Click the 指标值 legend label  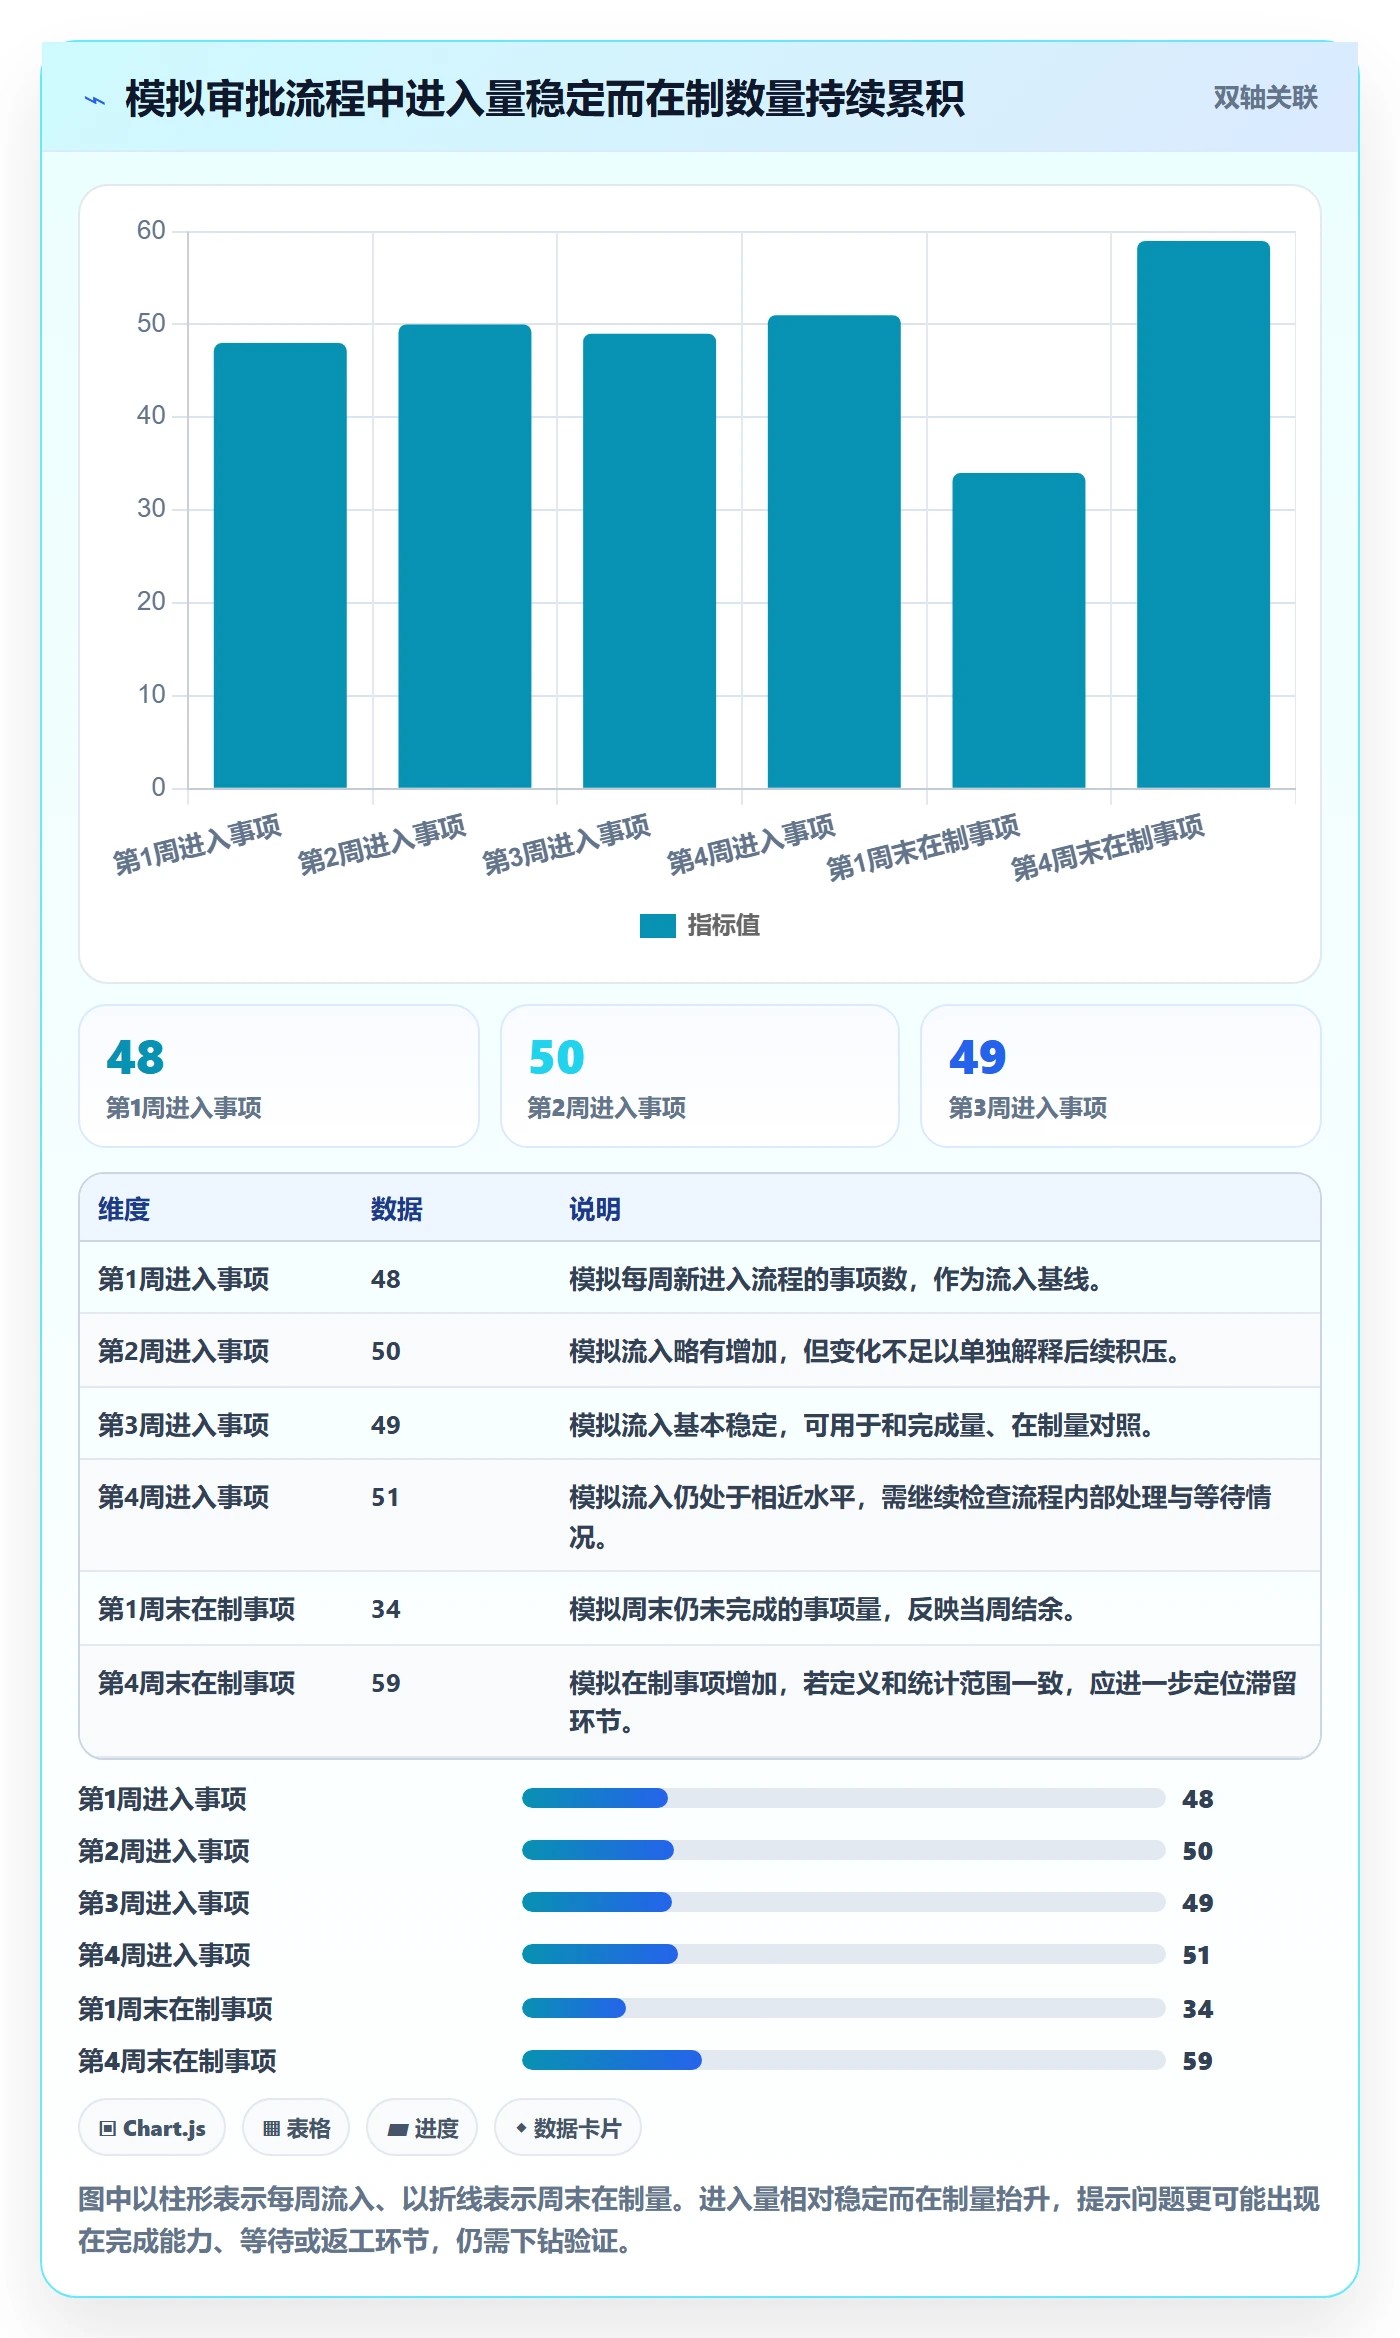click(x=723, y=926)
